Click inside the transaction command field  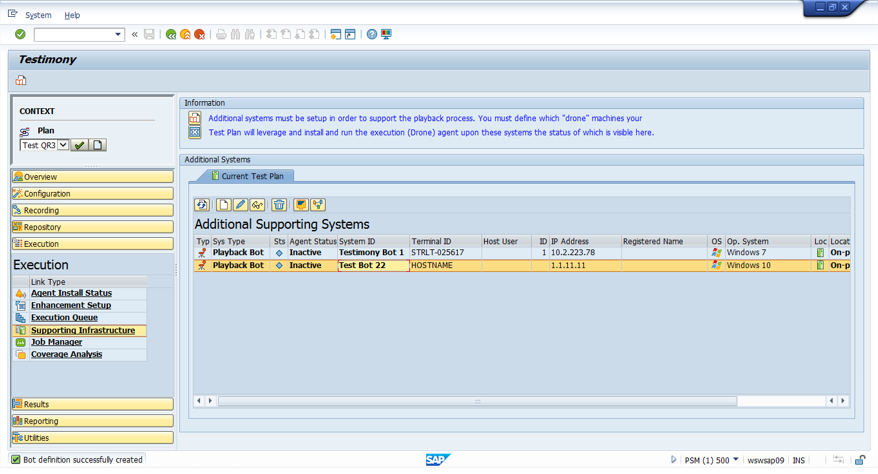click(x=74, y=35)
